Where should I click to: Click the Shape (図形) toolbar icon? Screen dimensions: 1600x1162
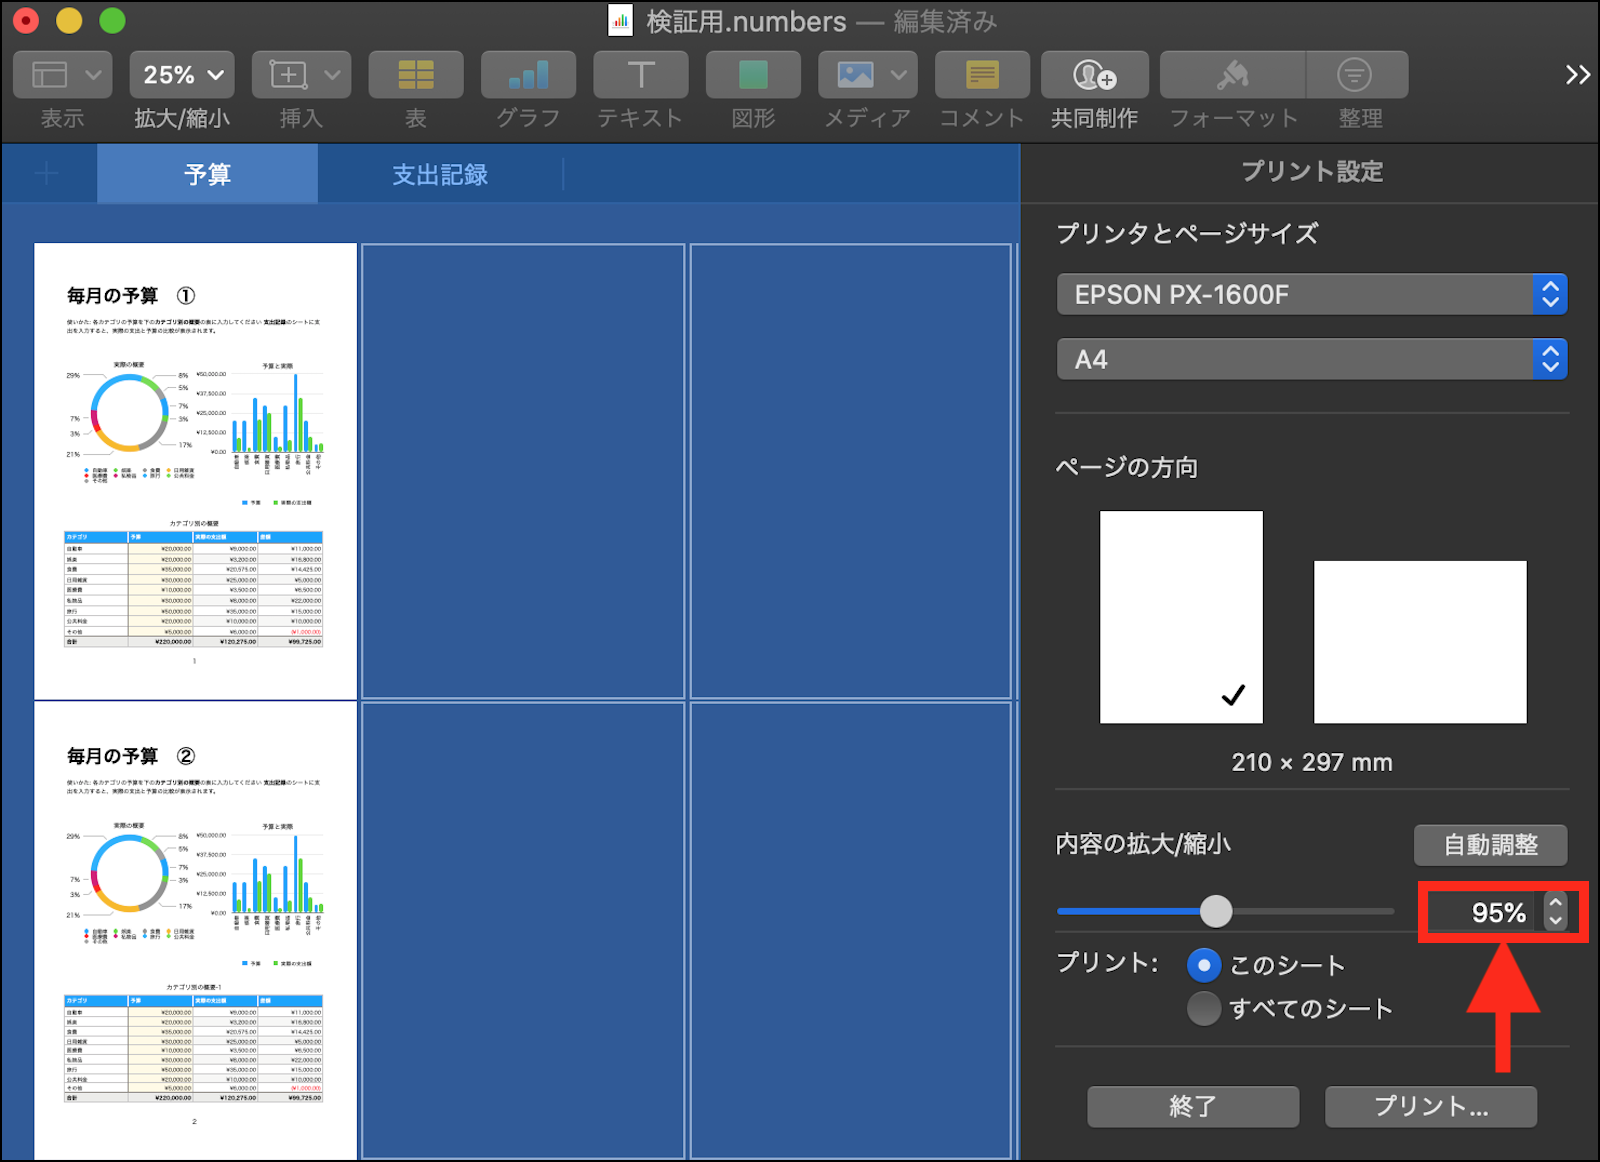(x=753, y=75)
